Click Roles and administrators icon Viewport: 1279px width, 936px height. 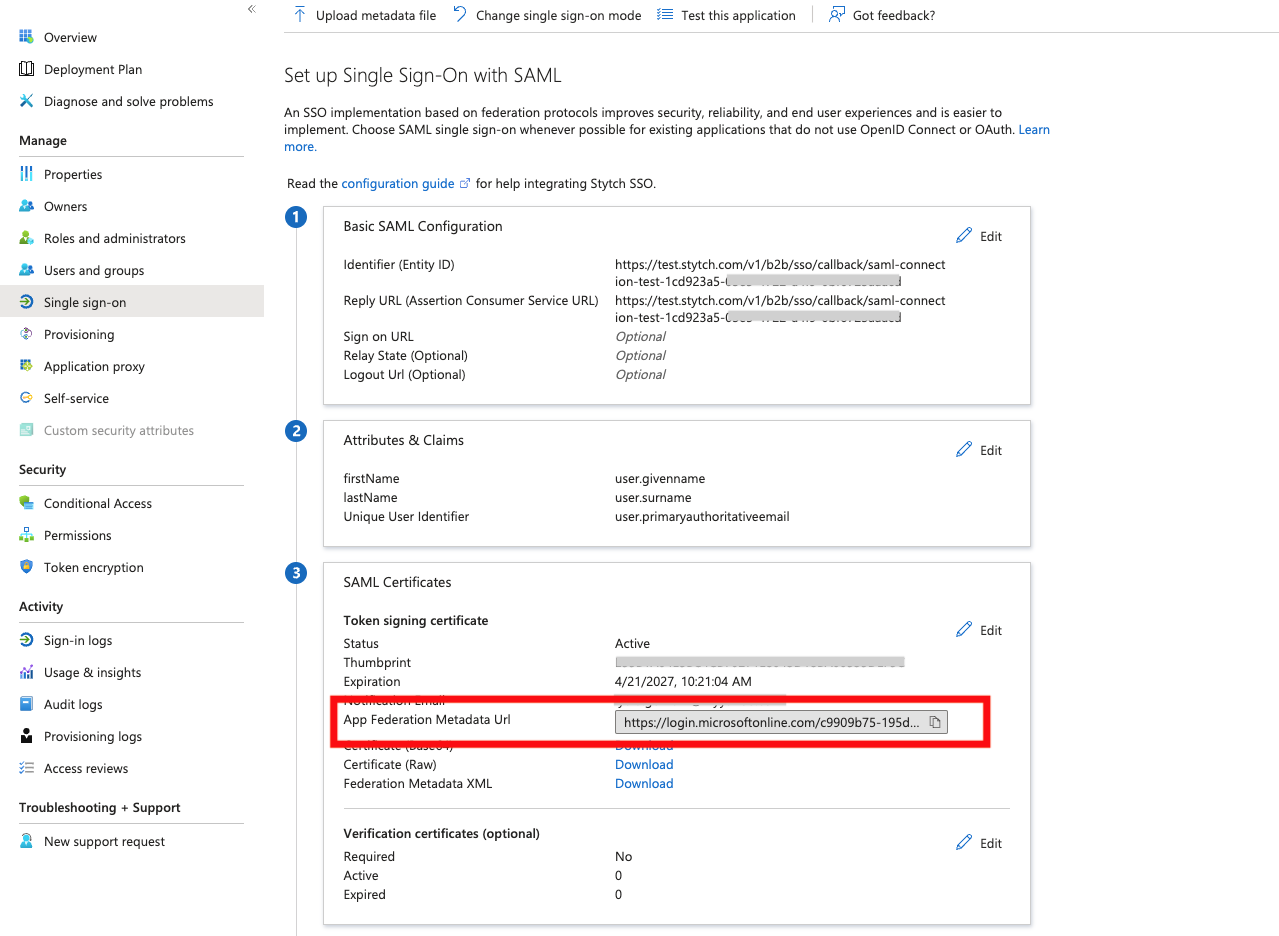click(26, 238)
